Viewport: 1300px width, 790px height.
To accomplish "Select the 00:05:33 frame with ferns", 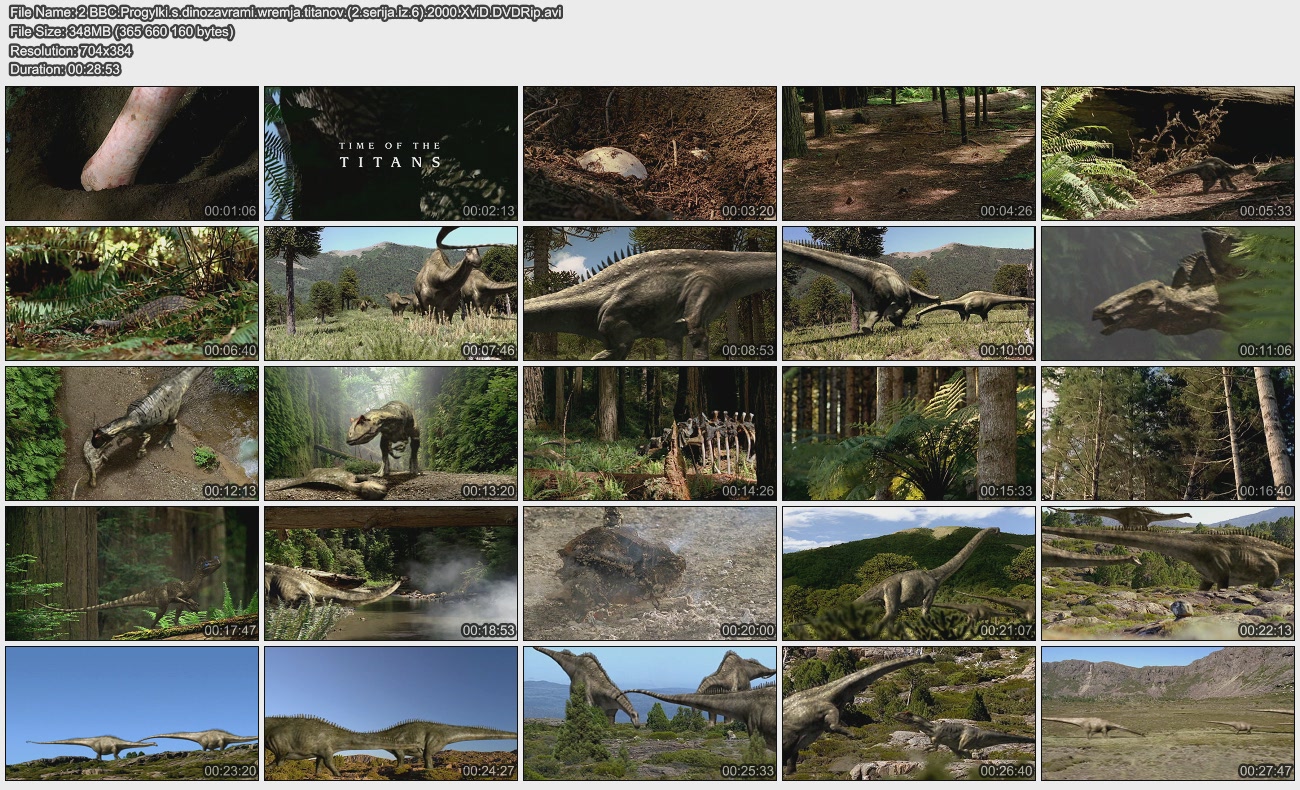I will click(x=1167, y=153).
